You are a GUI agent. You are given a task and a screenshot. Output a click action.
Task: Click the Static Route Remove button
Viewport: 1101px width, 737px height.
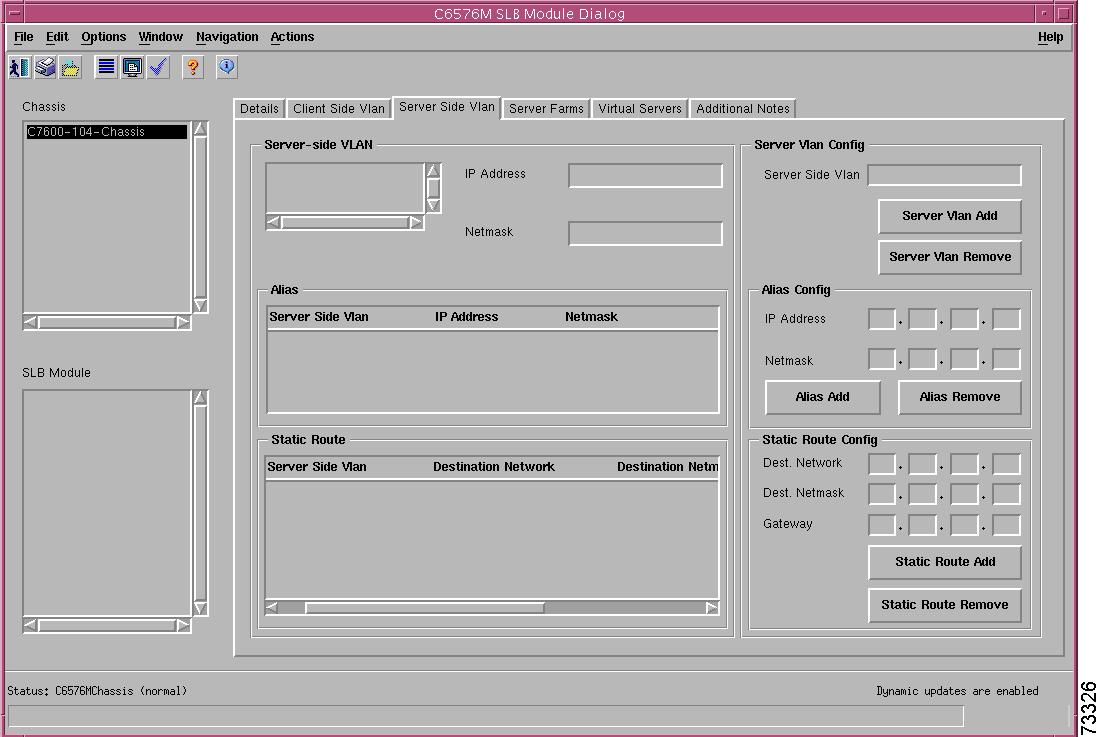coord(944,605)
